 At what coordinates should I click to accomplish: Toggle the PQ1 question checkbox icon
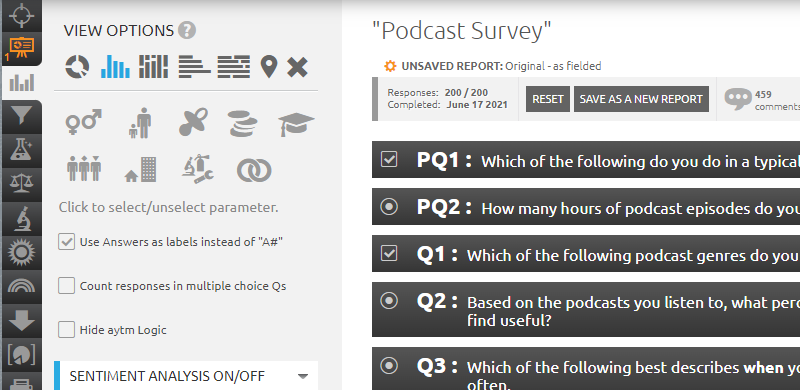click(x=389, y=159)
